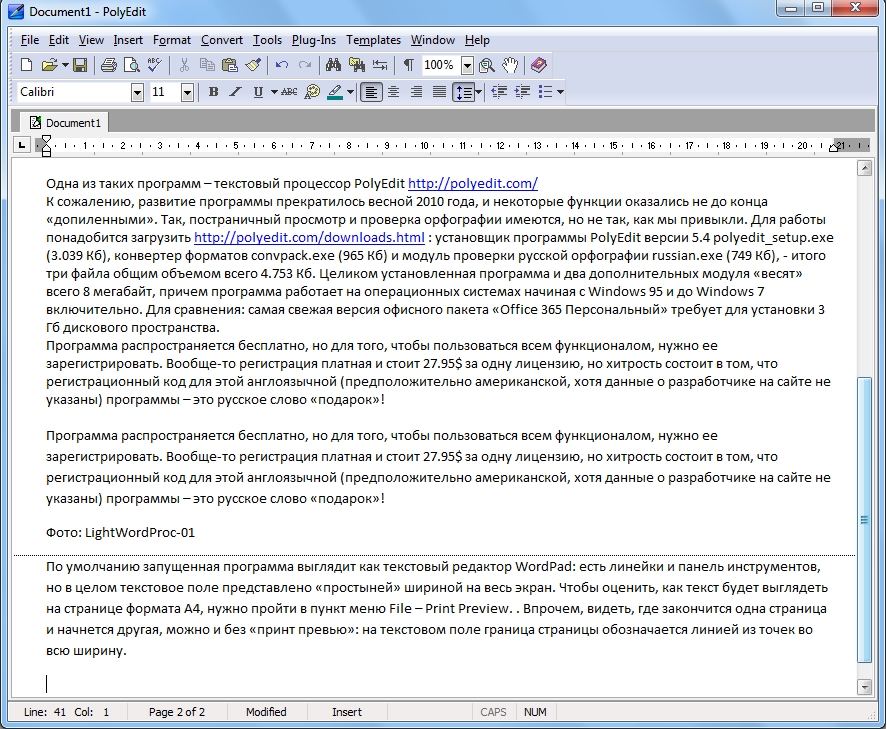The image size is (887, 729).
Task: Toggle paragraph marks display
Action: coord(408,65)
